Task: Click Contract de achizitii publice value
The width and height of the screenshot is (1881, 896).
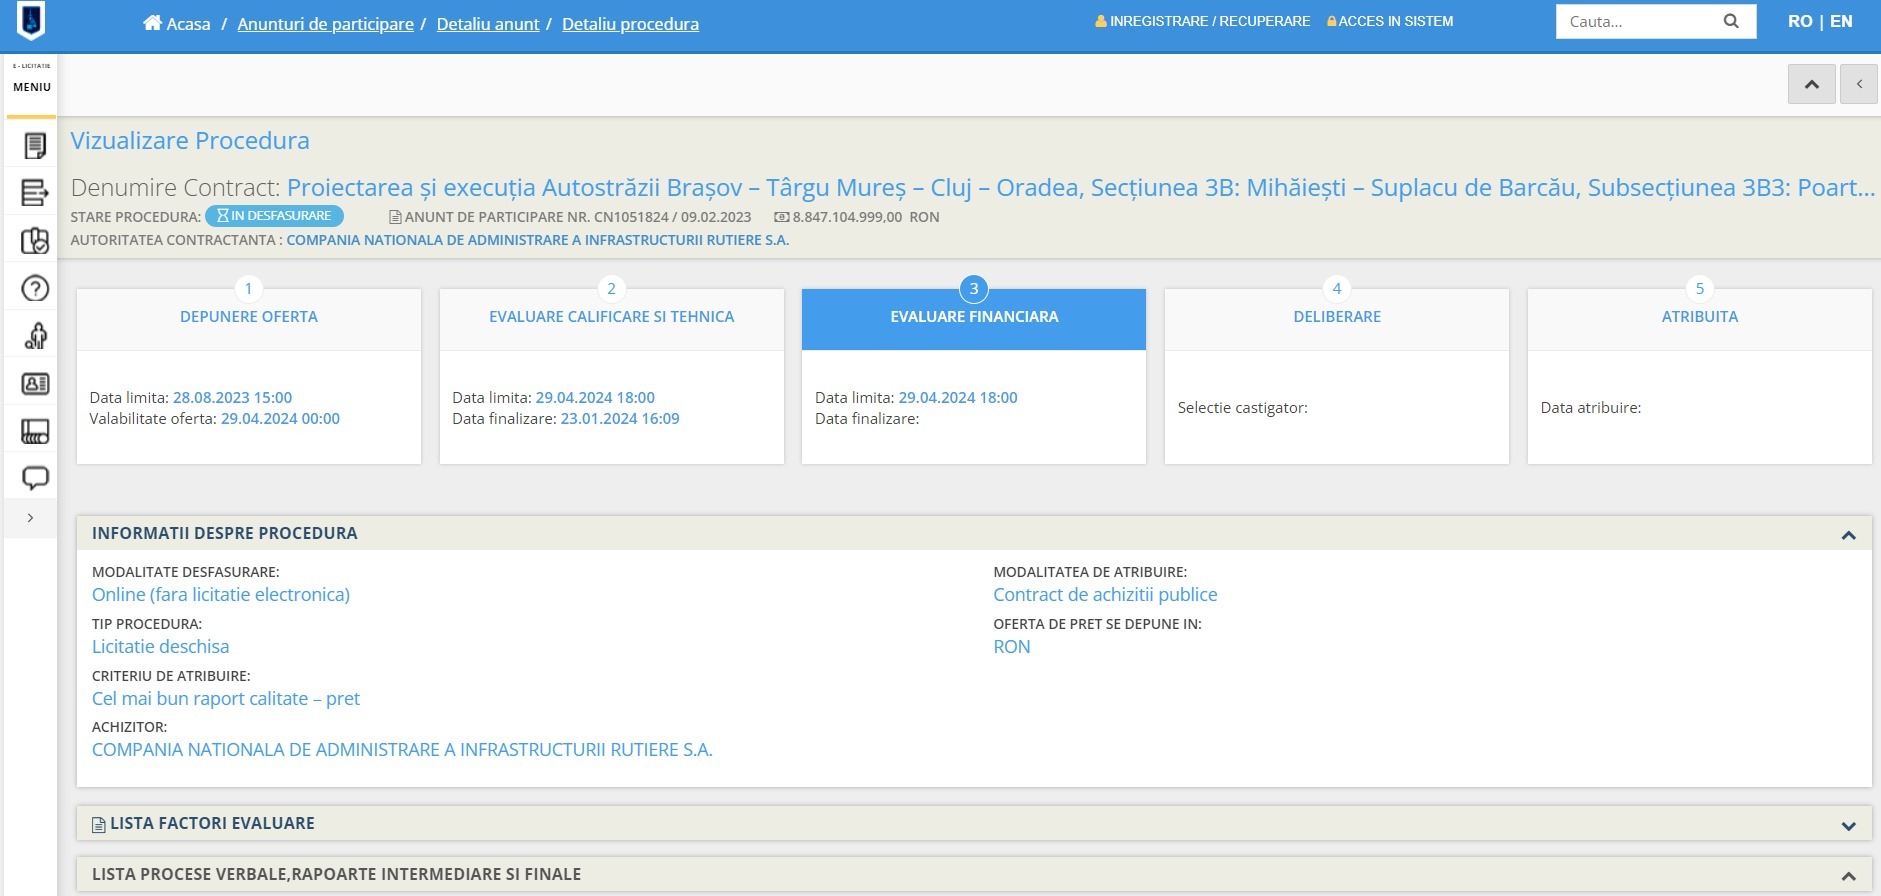Action: click(x=1105, y=595)
